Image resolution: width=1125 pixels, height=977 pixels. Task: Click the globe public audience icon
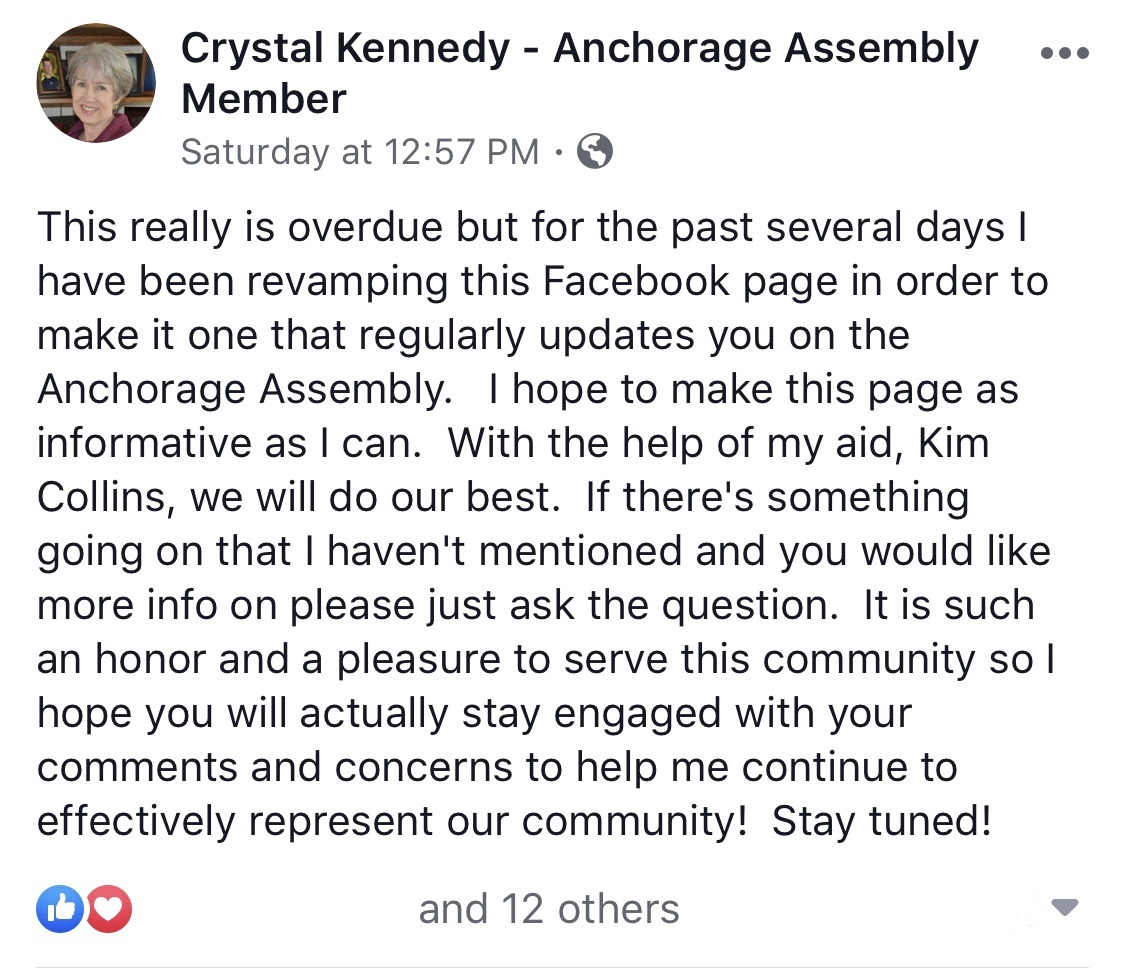(x=596, y=151)
